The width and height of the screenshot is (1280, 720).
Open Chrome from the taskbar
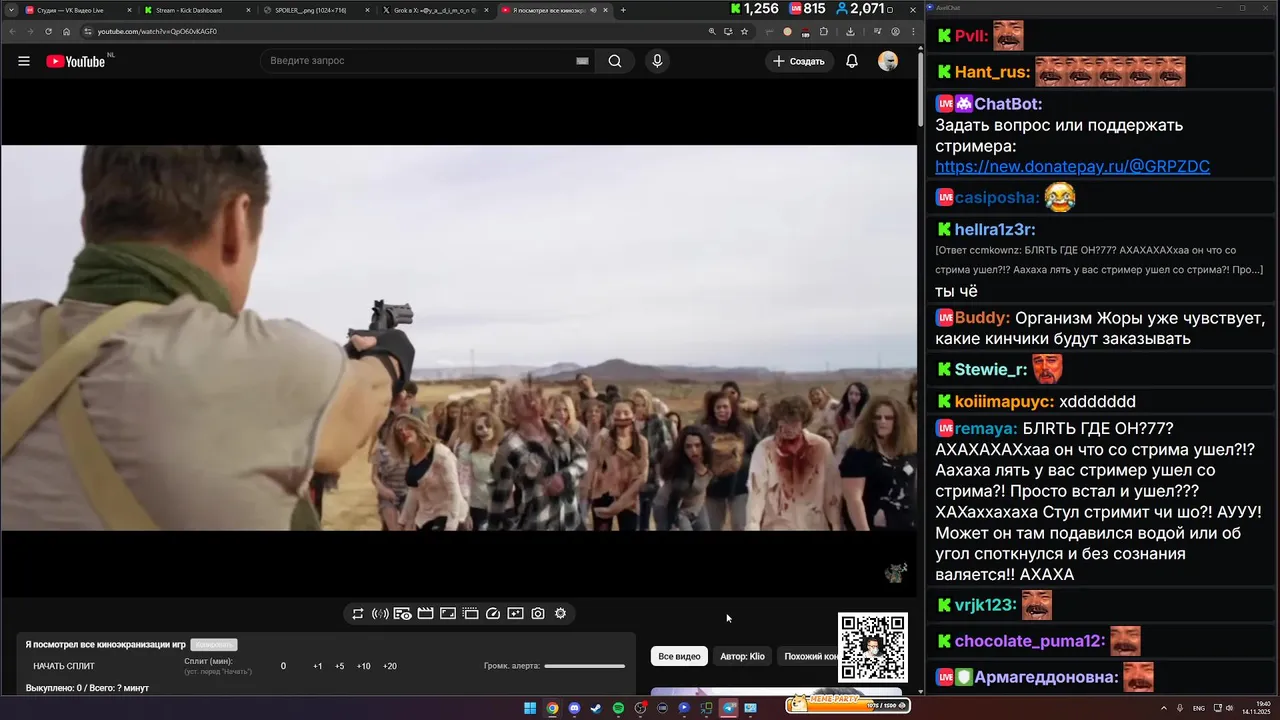552,708
